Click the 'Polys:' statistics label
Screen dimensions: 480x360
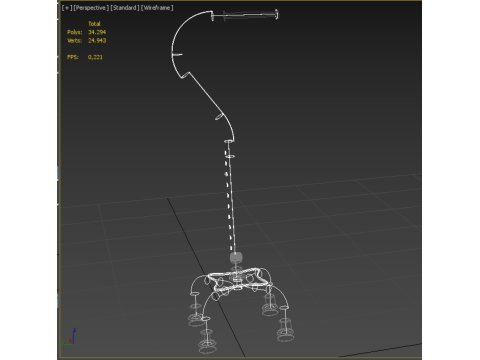pyautogui.click(x=75, y=32)
